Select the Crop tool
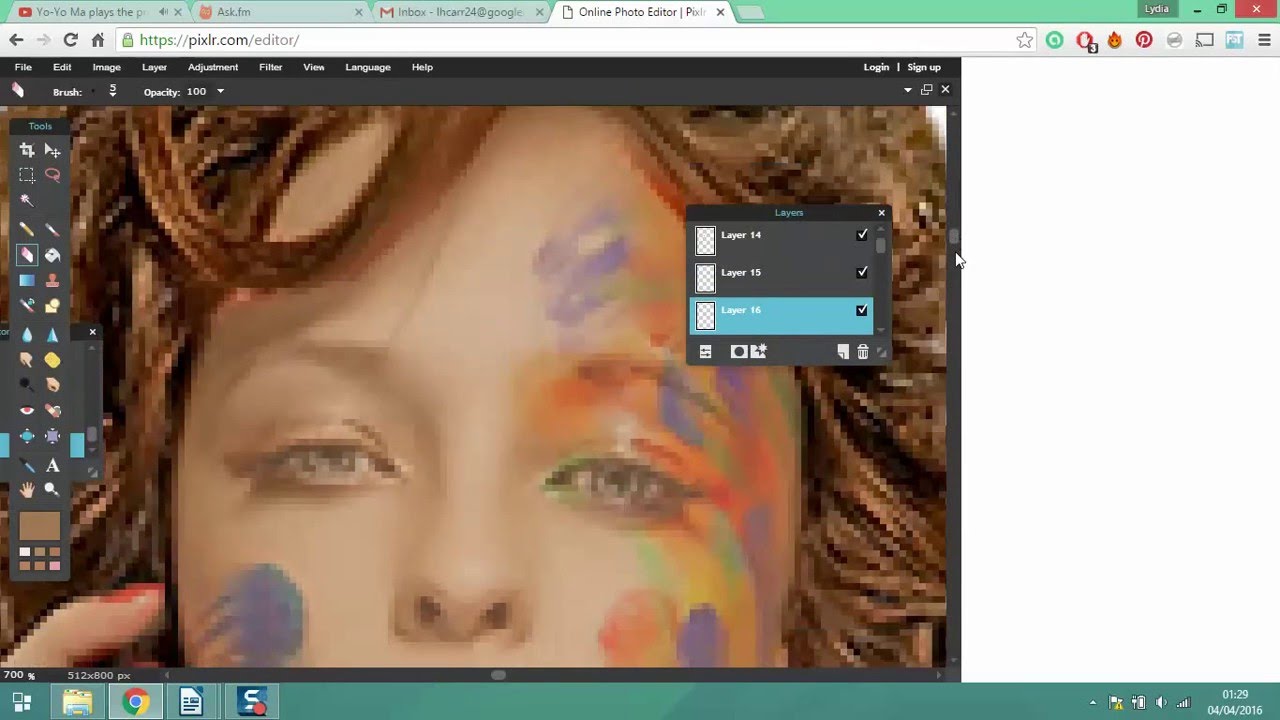Image resolution: width=1280 pixels, height=720 pixels. pyautogui.click(x=27, y=150)
